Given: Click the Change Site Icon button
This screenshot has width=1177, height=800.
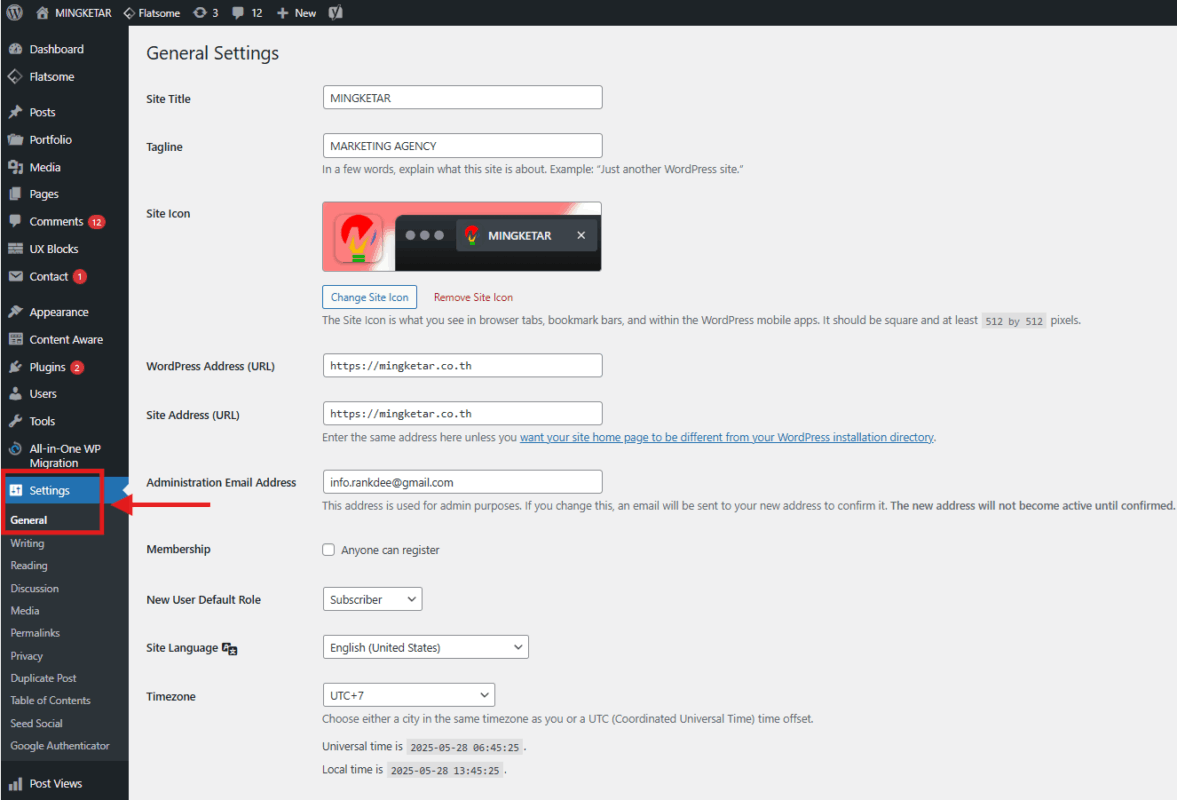Looking at the screenshot, I should (369, 297).
